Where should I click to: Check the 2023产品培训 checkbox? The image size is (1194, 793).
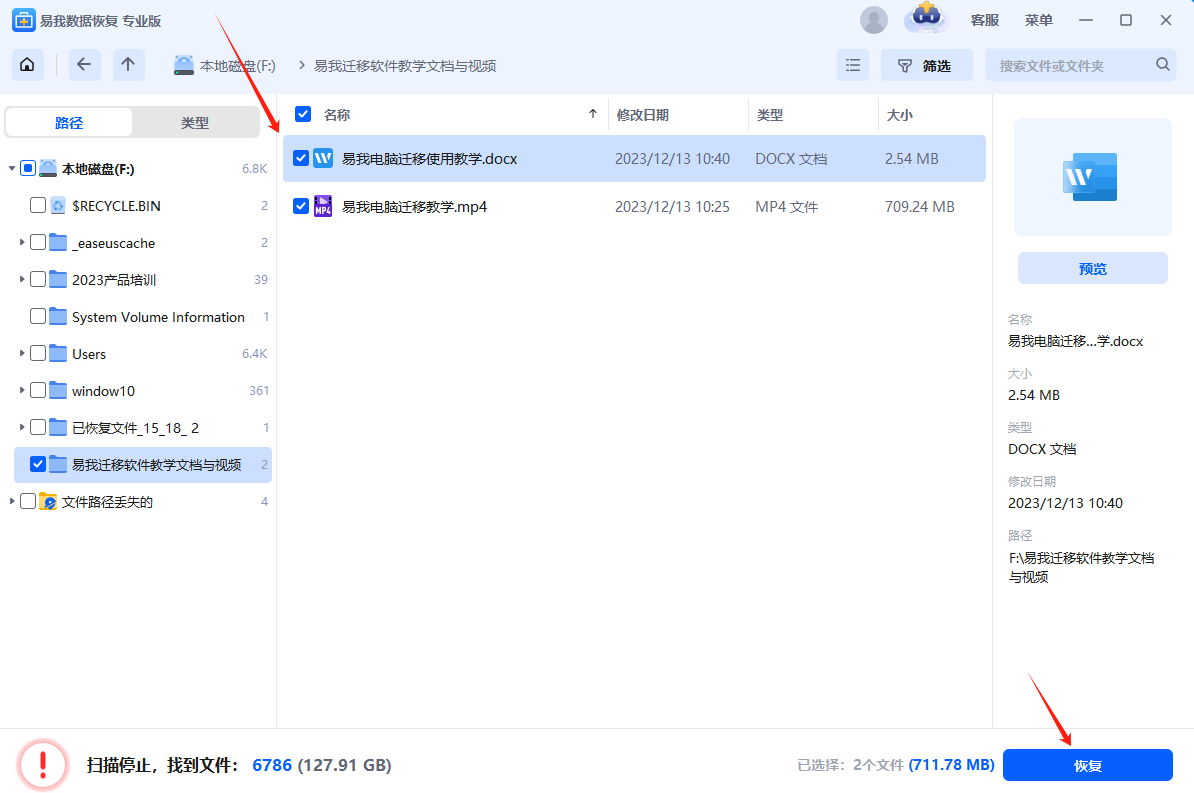(38, 280)
